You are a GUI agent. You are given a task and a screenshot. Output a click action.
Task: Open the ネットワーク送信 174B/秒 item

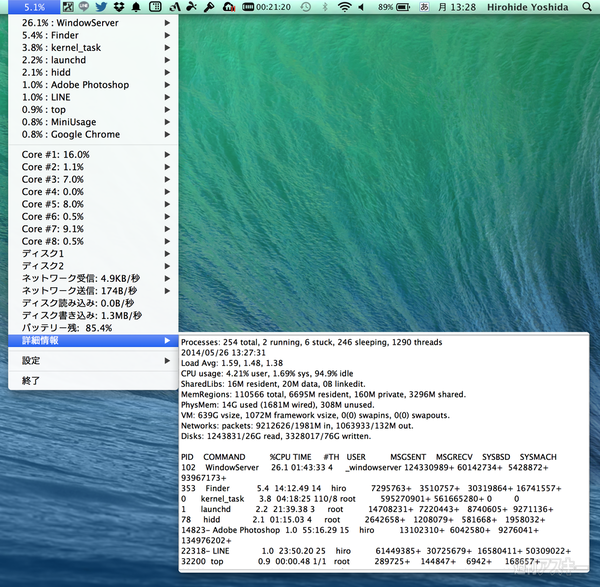pos(93,290)
